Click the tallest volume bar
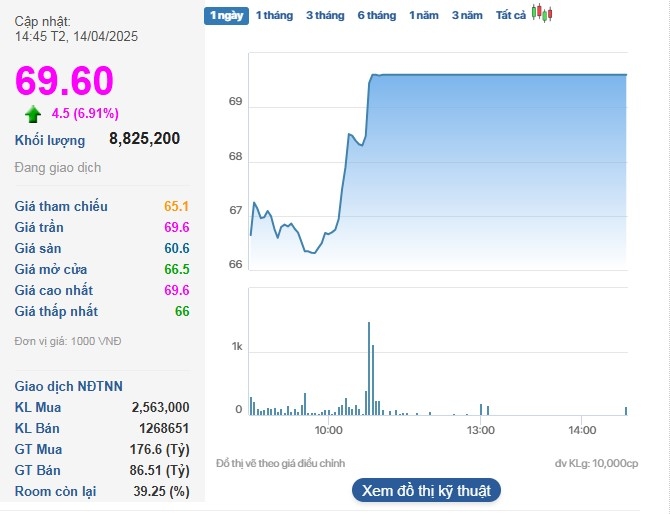The height and width of the screenshot is (514, 670). pyautogui.click(x=369, y=368)
